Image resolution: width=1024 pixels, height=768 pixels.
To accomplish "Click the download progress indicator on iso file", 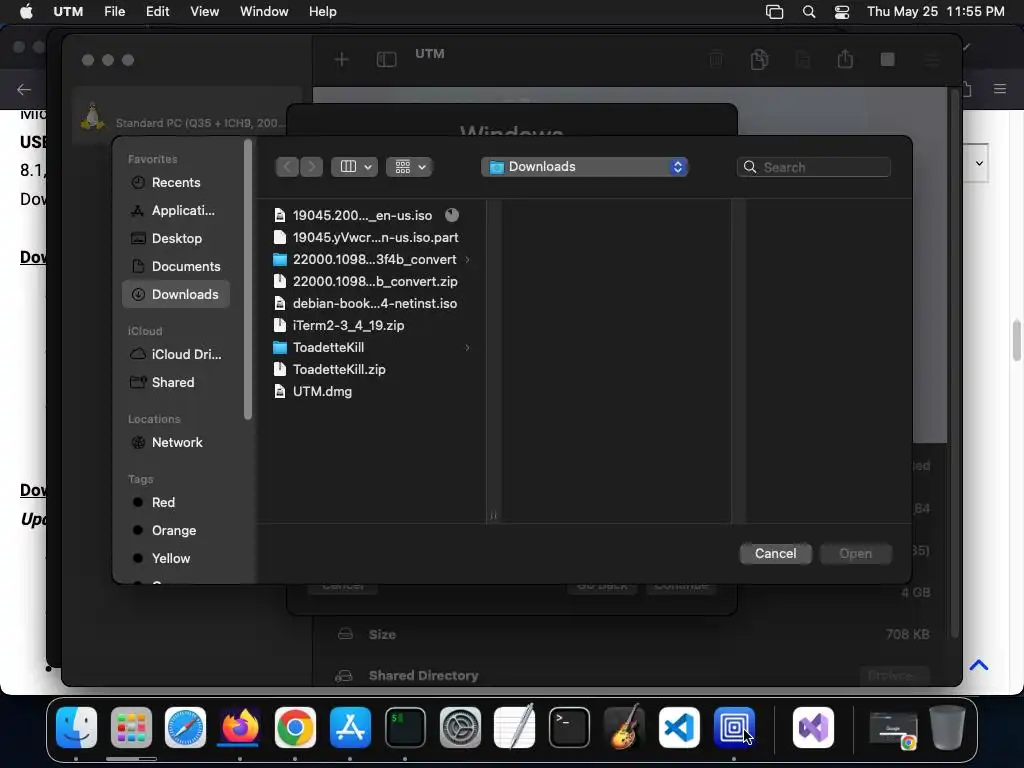I will (x=452, y=215).
